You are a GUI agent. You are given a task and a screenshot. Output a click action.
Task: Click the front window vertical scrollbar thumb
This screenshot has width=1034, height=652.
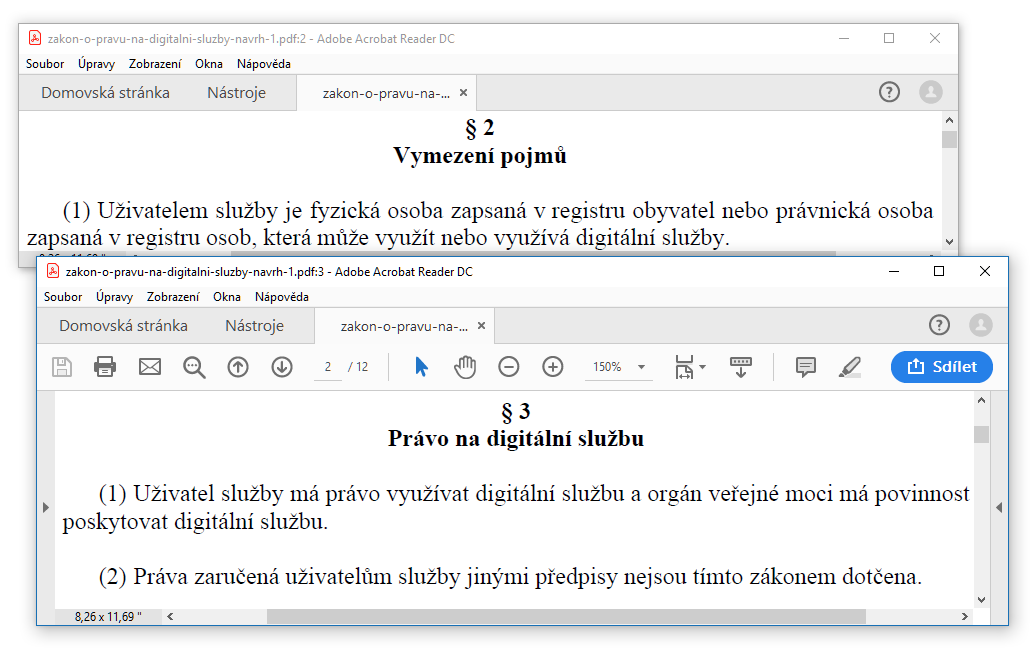(x=981, y=434)
